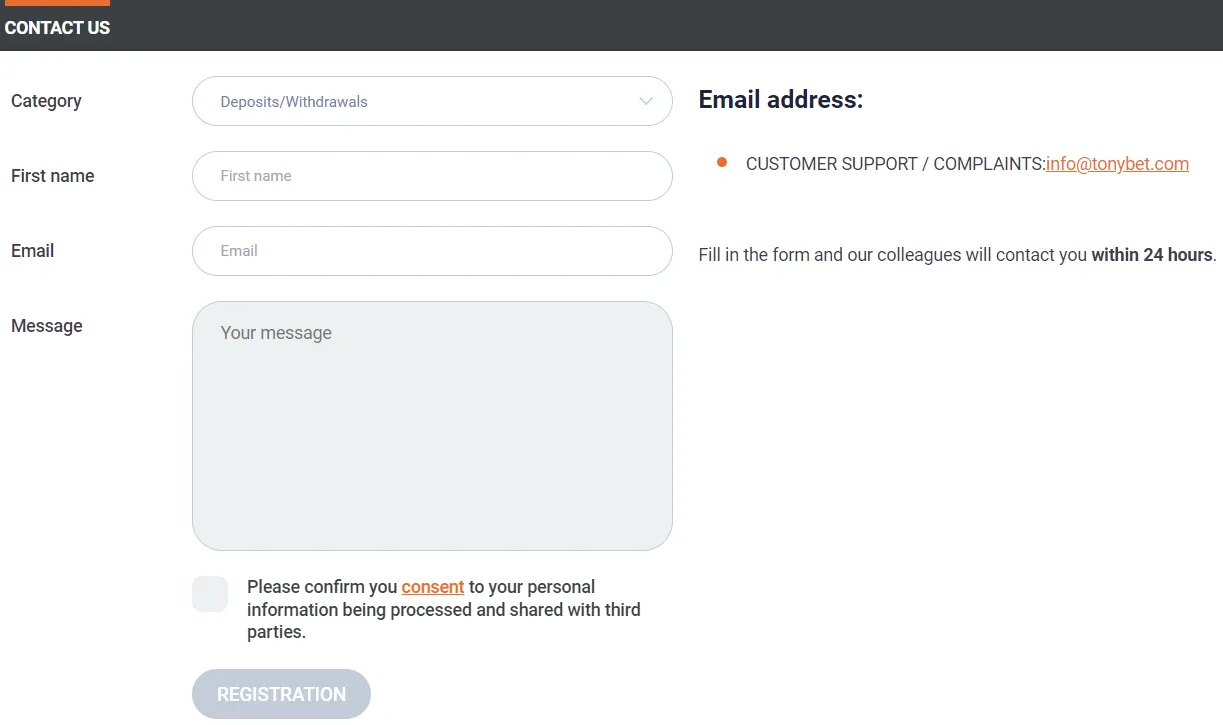Tick the personal information consent checkbox
The height and width of the screenshot is (725, 1223).
point(210,594)
